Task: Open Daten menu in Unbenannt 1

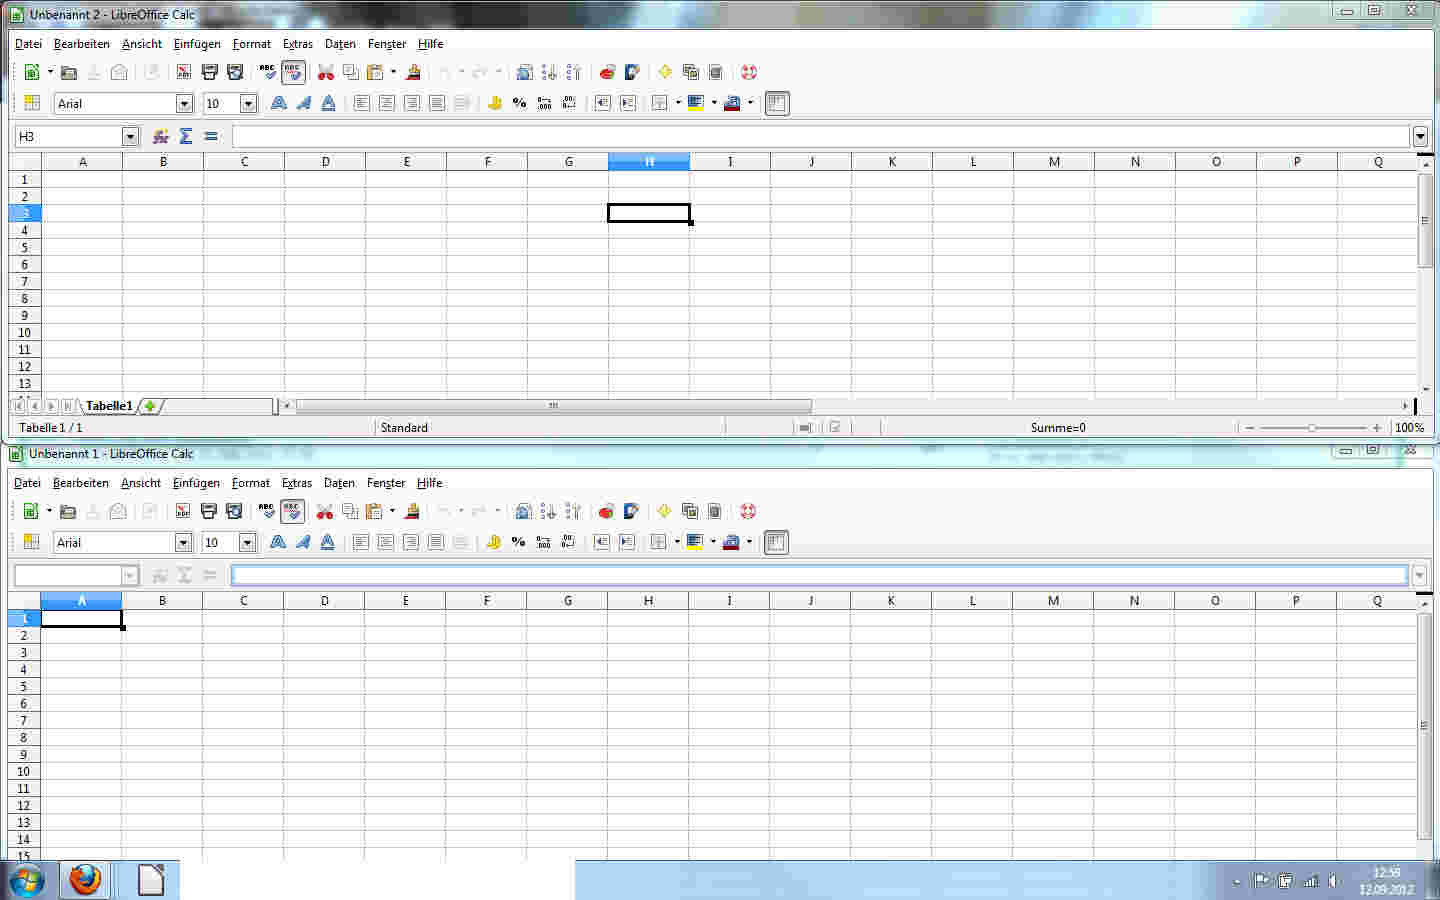Action: click(x=339, y=483)
